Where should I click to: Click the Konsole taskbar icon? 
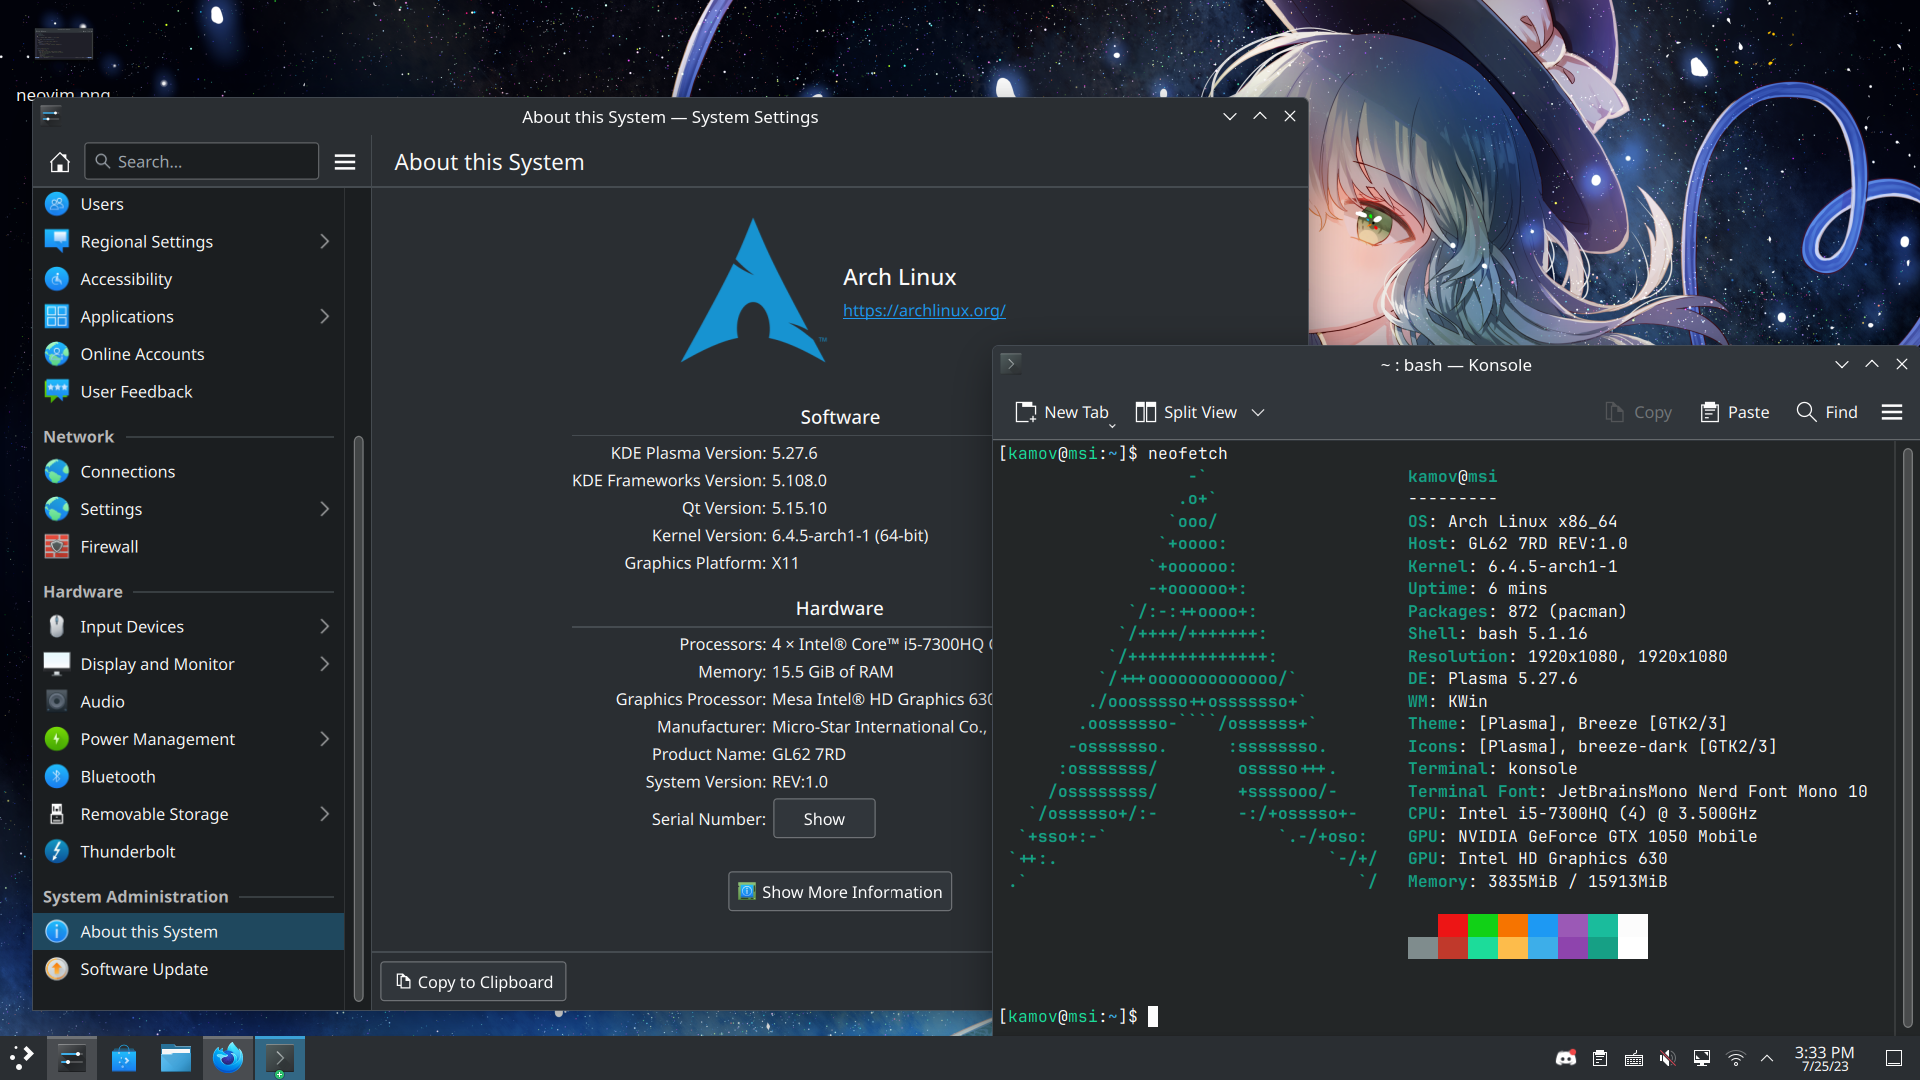coord(280,1058)
